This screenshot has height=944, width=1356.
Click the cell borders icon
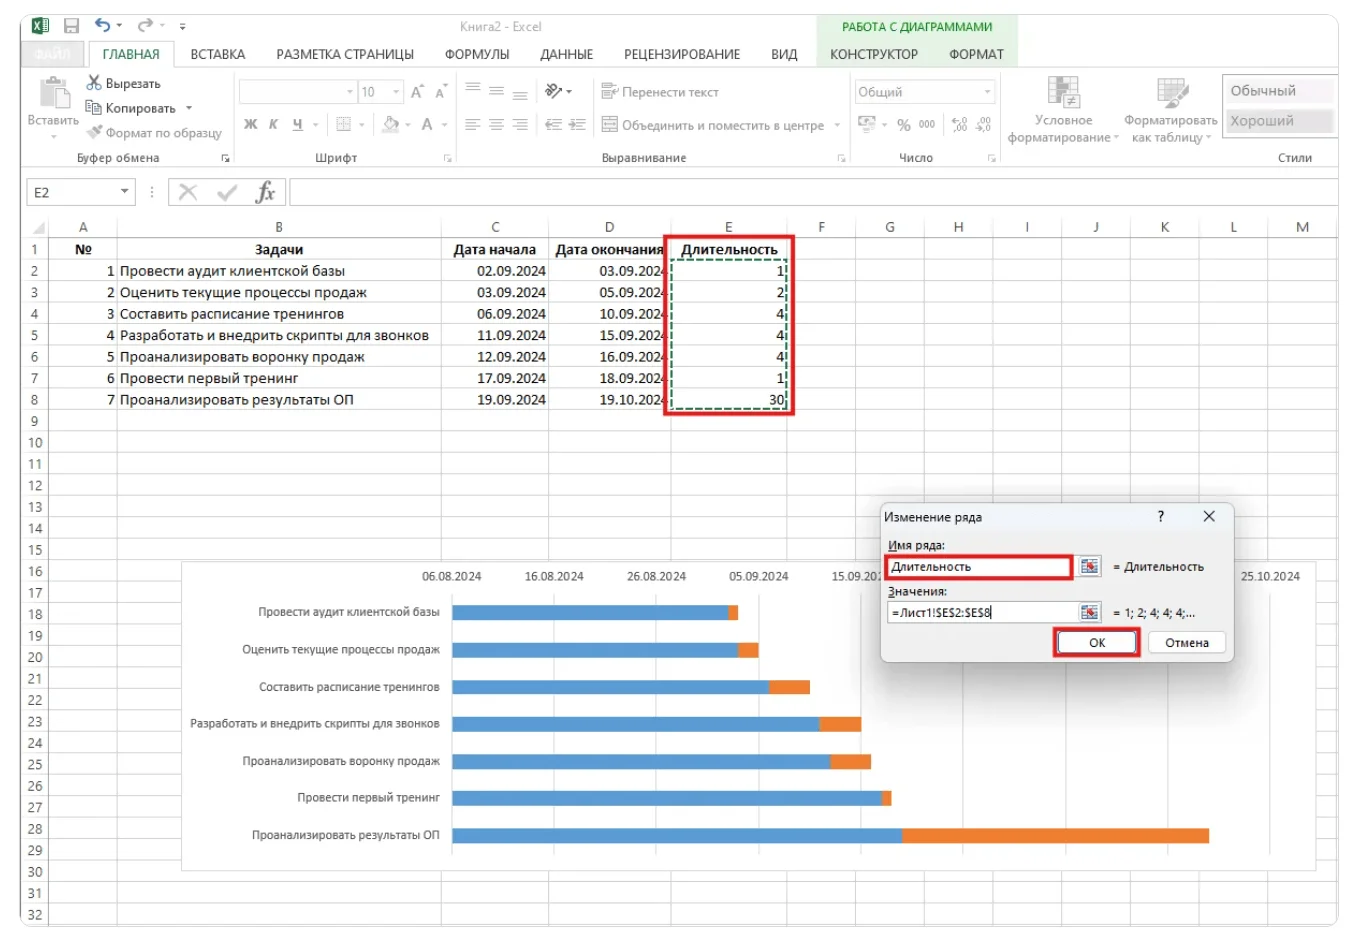(344, 125)
